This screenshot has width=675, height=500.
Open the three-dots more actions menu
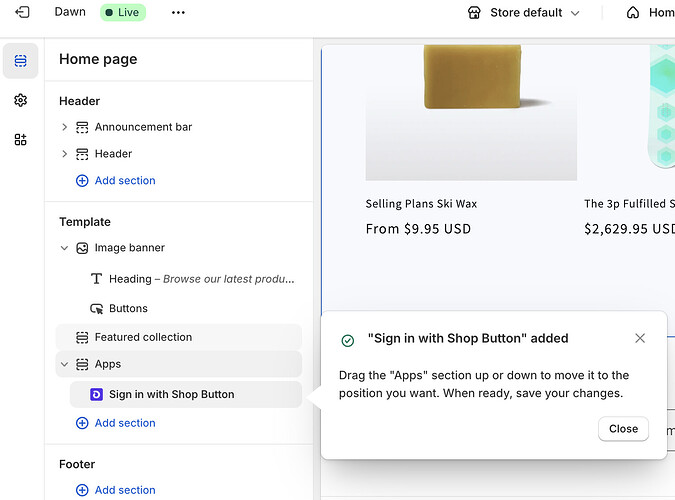coord(178,12)
